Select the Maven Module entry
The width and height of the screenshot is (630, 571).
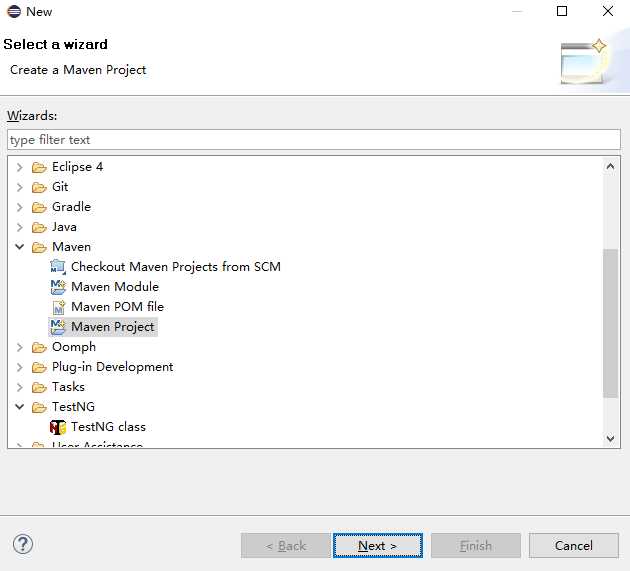(x=115, y=287)
